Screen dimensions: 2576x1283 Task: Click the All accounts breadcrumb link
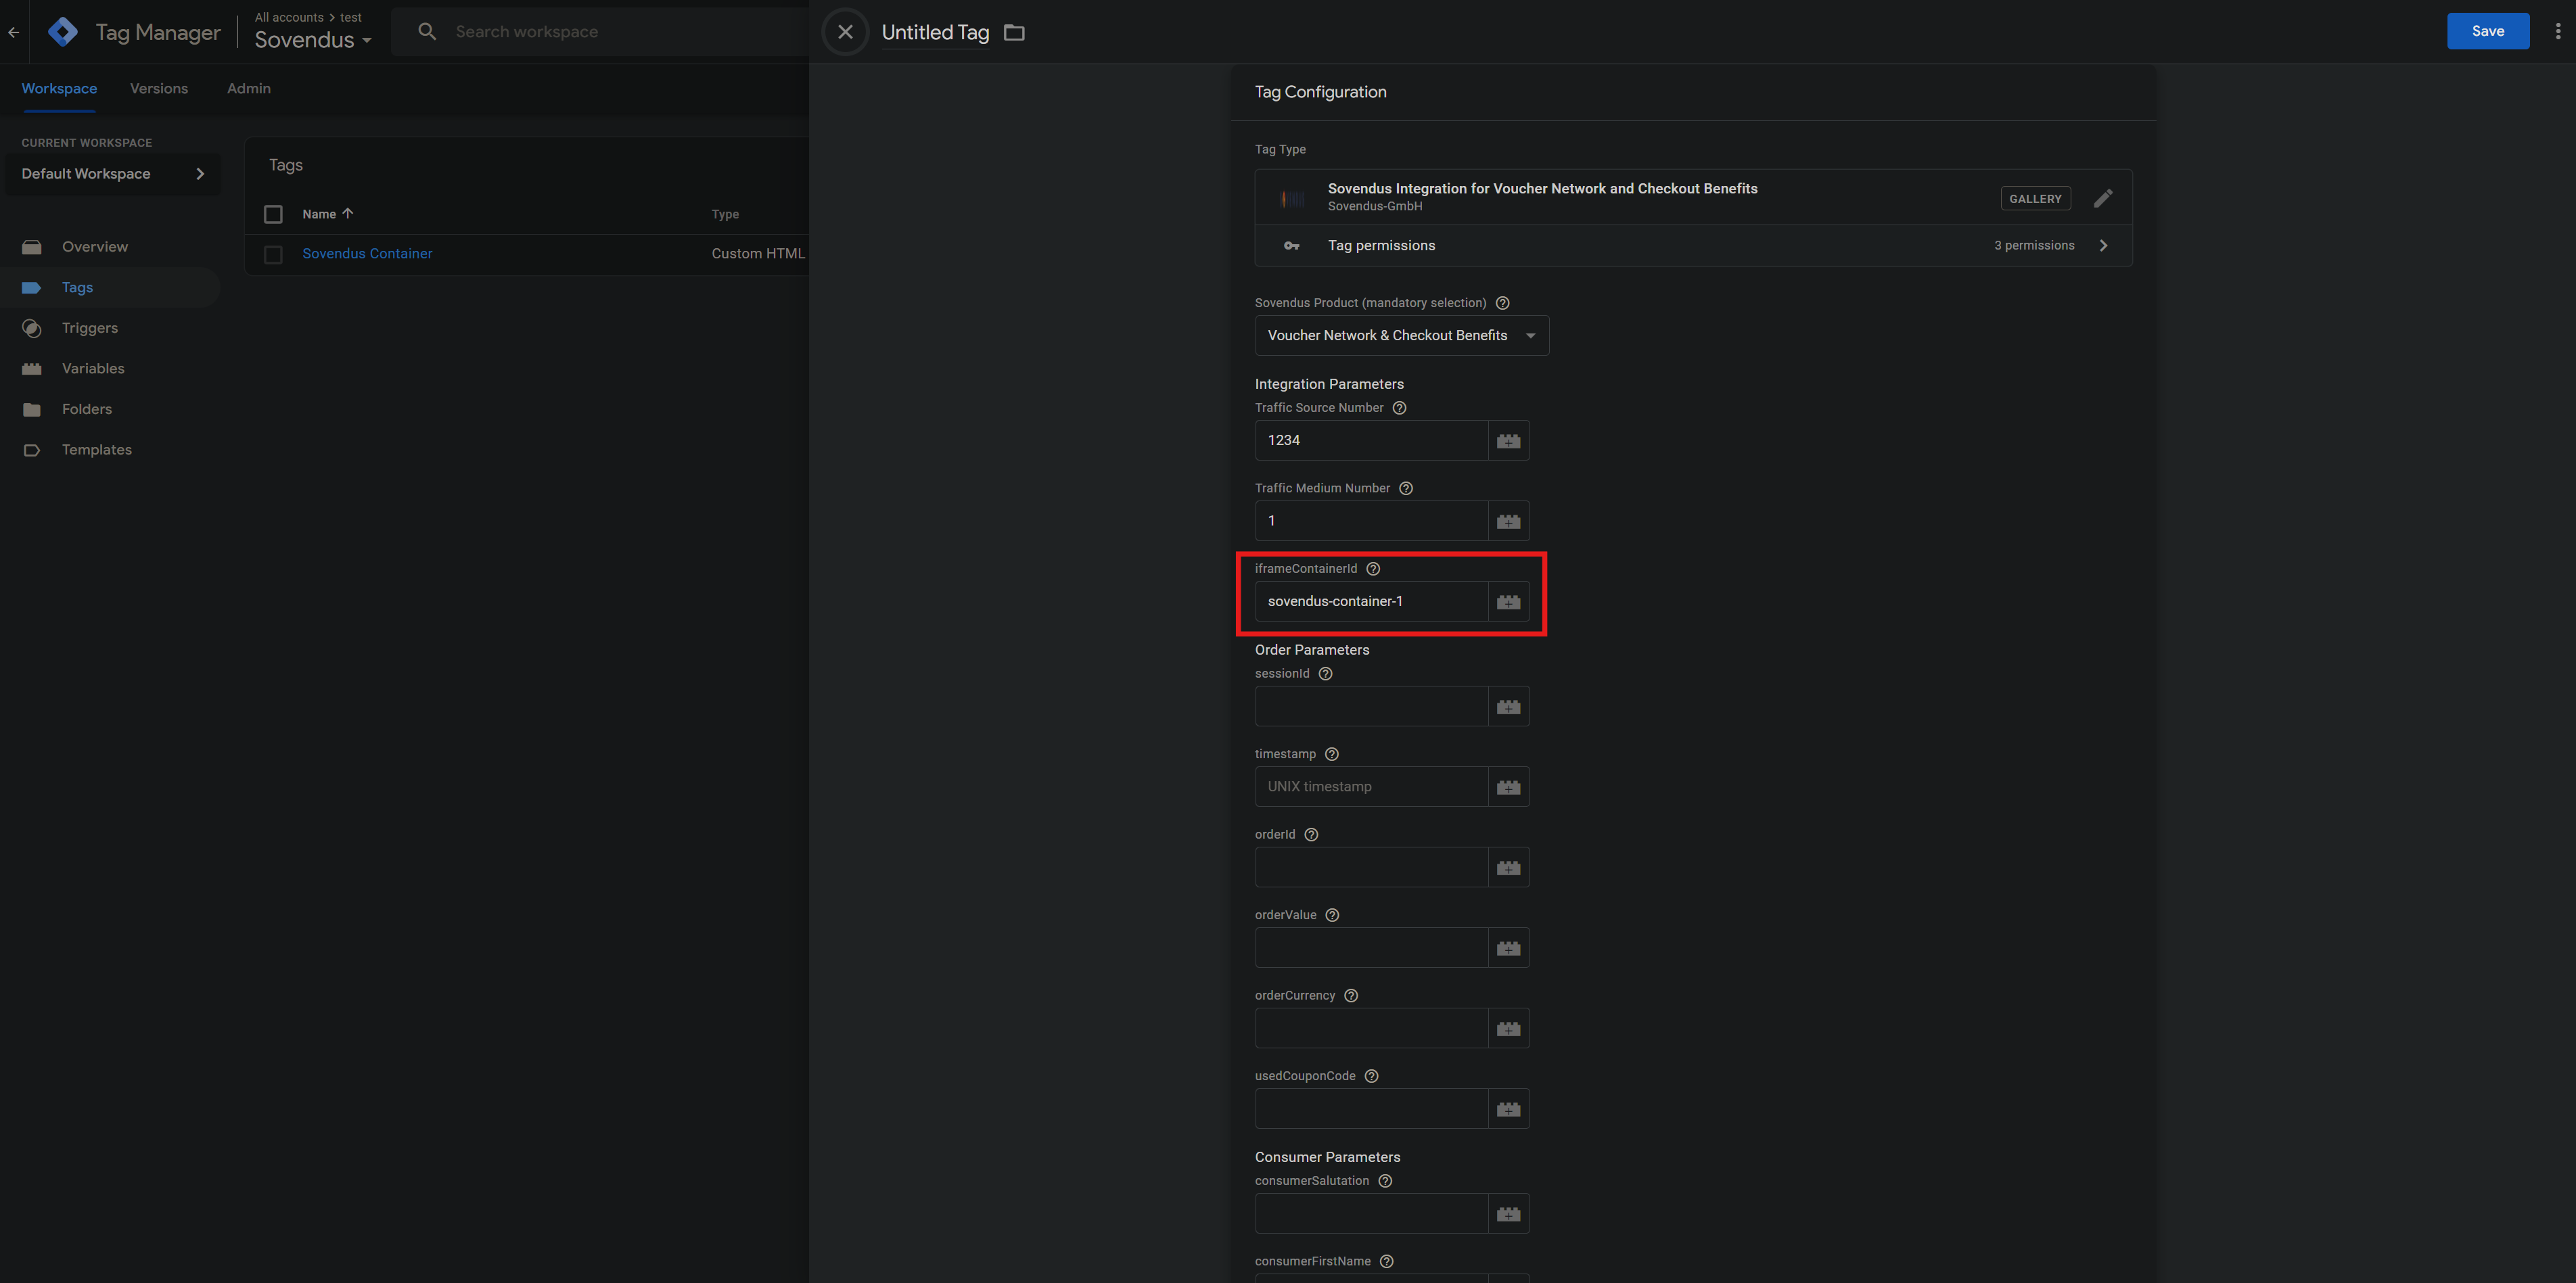[289, 17]
